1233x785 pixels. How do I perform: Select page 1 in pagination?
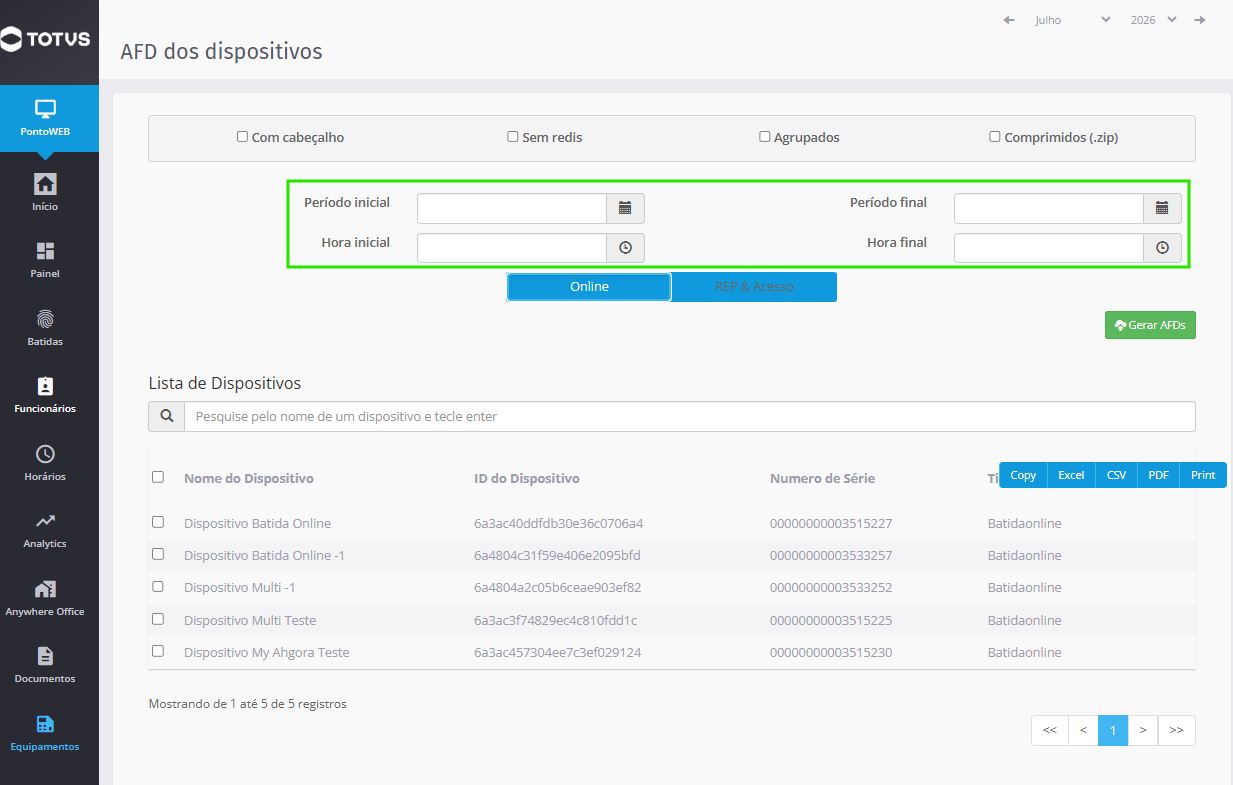pos(1113,730)
